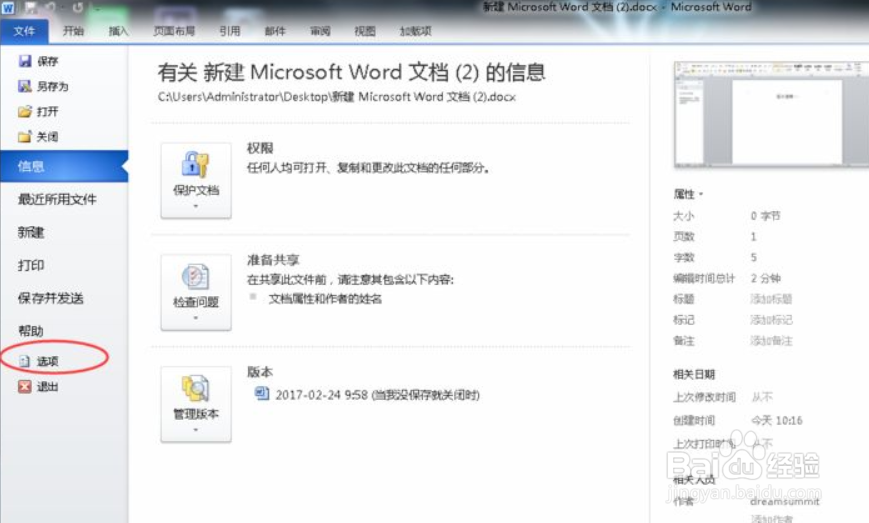Image resolution: width=869 pixels, height=523 pixels.
Task: Click the 0 字节 size value
Action: [x=765, y=216]
